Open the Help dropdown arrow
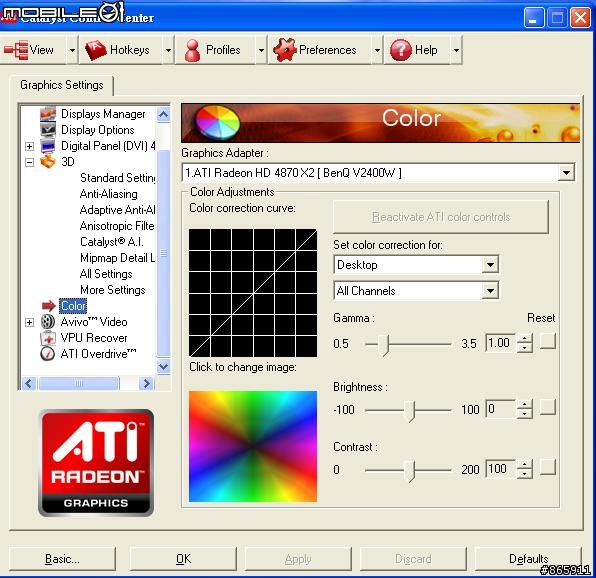This screenshot has height=578, width=596. [456, 50]
